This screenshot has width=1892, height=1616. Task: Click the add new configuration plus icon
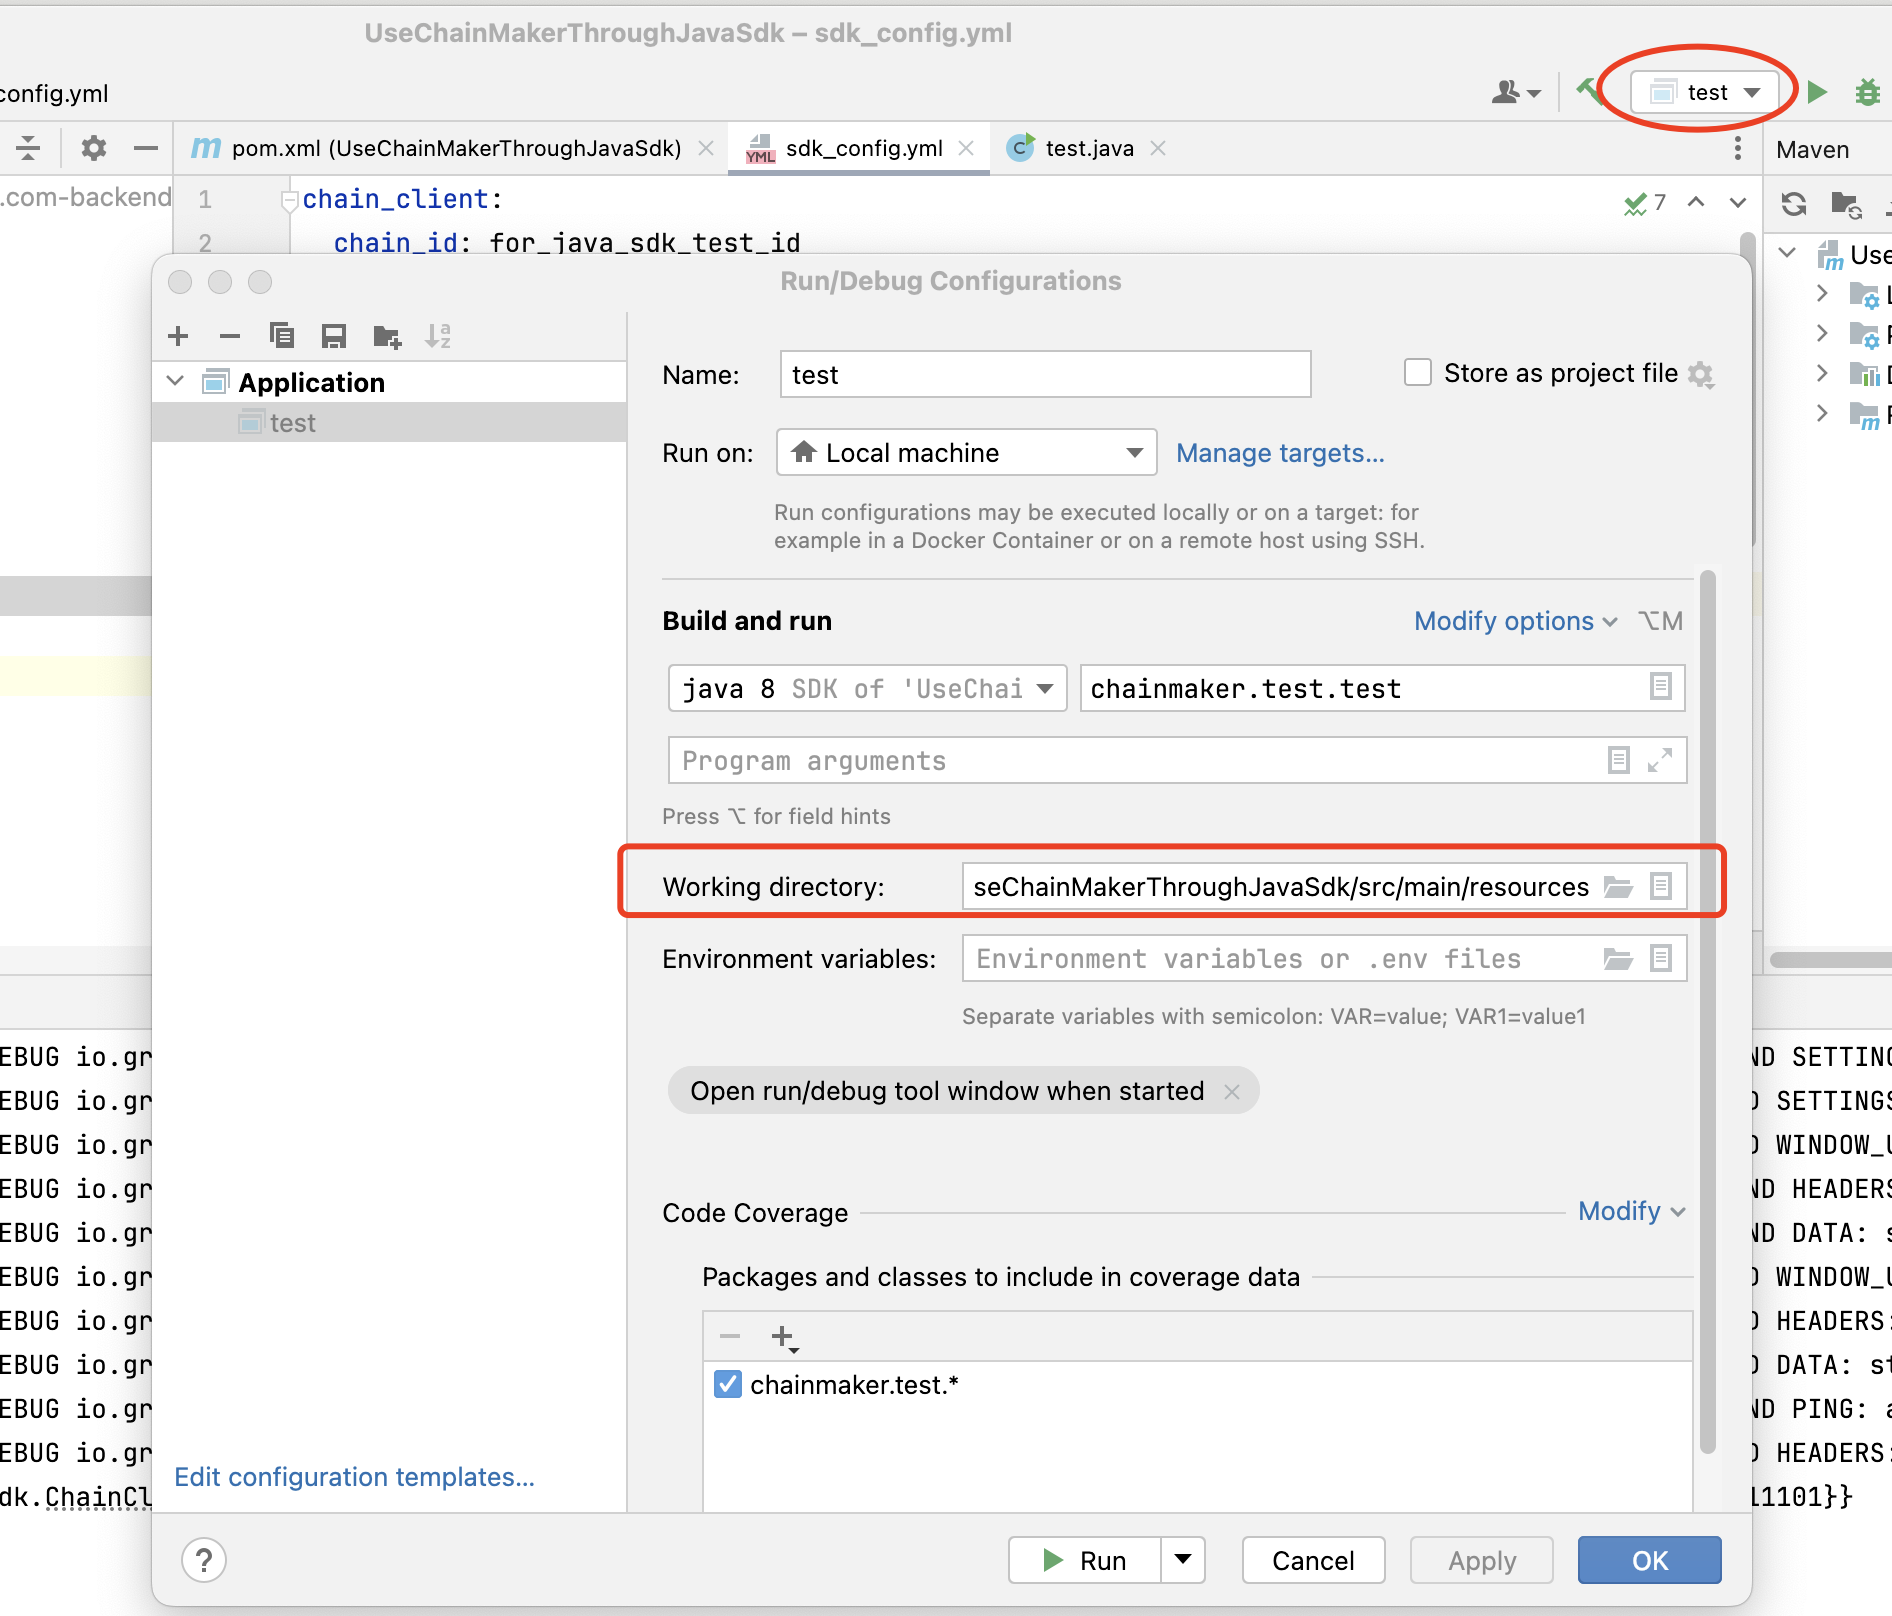click(x=179, y=336)
